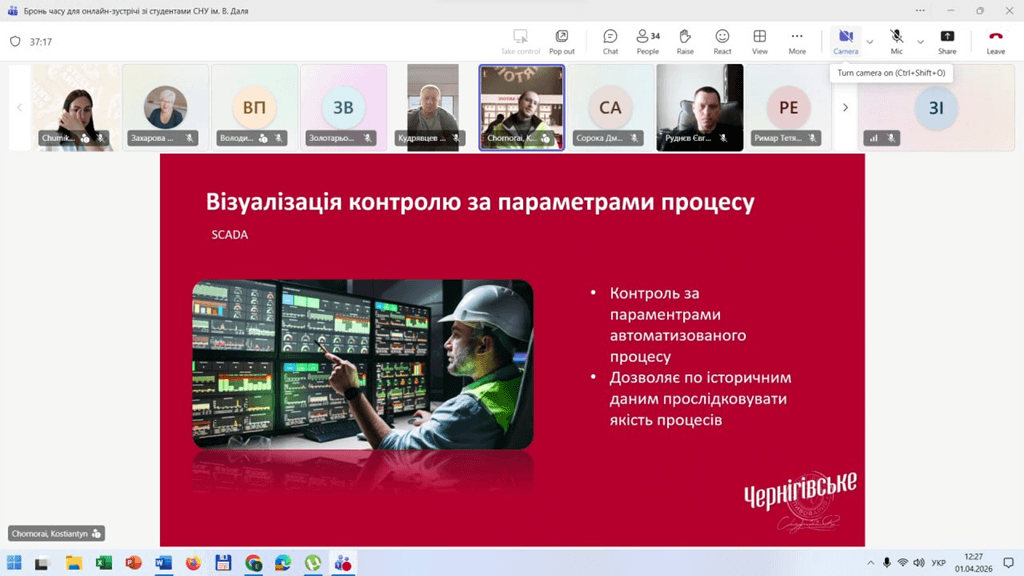Click the УКР language indicator
This screenshot has height=576, width=1024.
tap(938, 563)
